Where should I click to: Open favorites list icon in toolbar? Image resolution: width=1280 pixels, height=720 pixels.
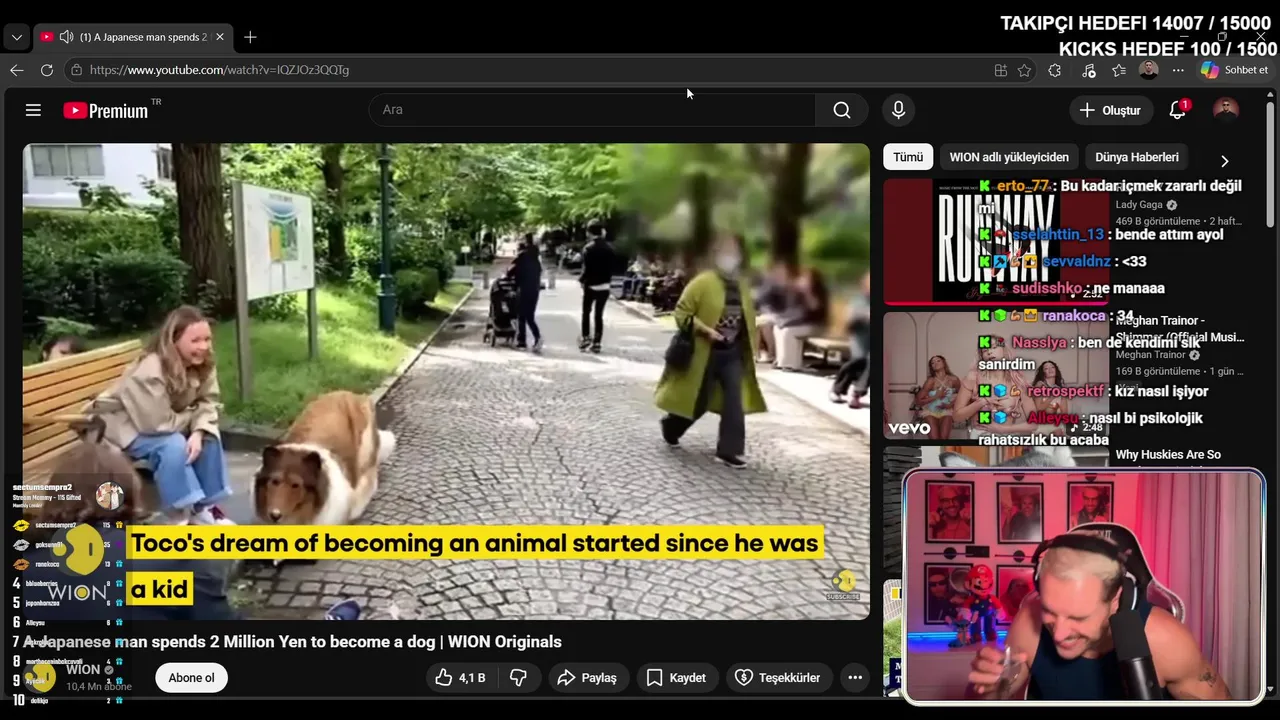1119,70
